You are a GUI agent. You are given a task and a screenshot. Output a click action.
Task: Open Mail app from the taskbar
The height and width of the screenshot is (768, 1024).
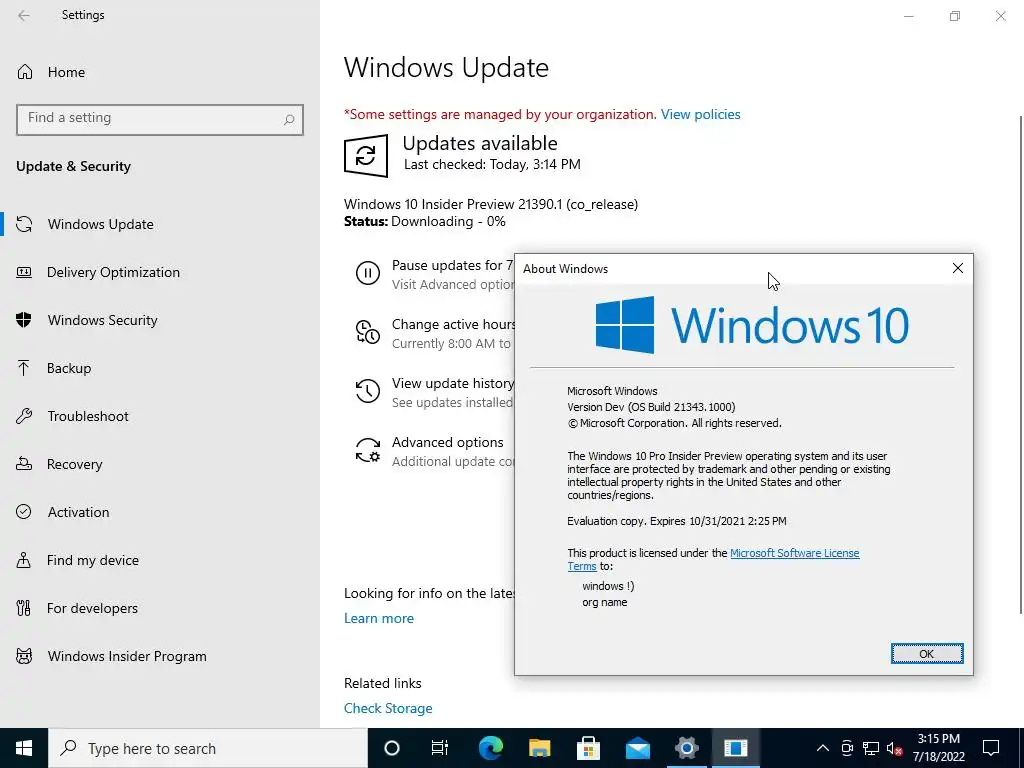pyautogui.click(x=637, y=748)
